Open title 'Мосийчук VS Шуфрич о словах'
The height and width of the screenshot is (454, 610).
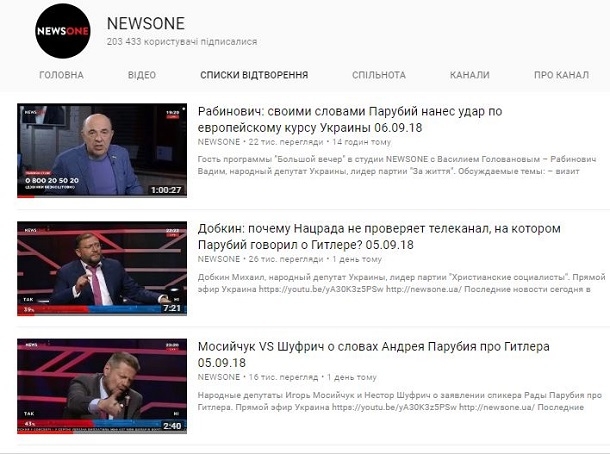(373, 354)
